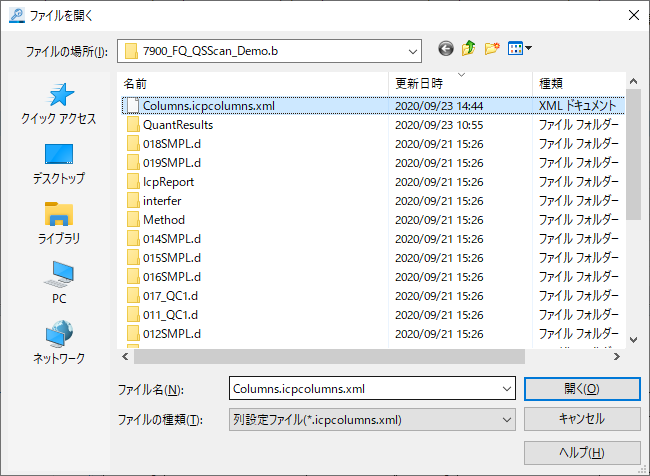650x476 pixels.
Task: Select the interfer folder icon
Action: tap(133, 201)
